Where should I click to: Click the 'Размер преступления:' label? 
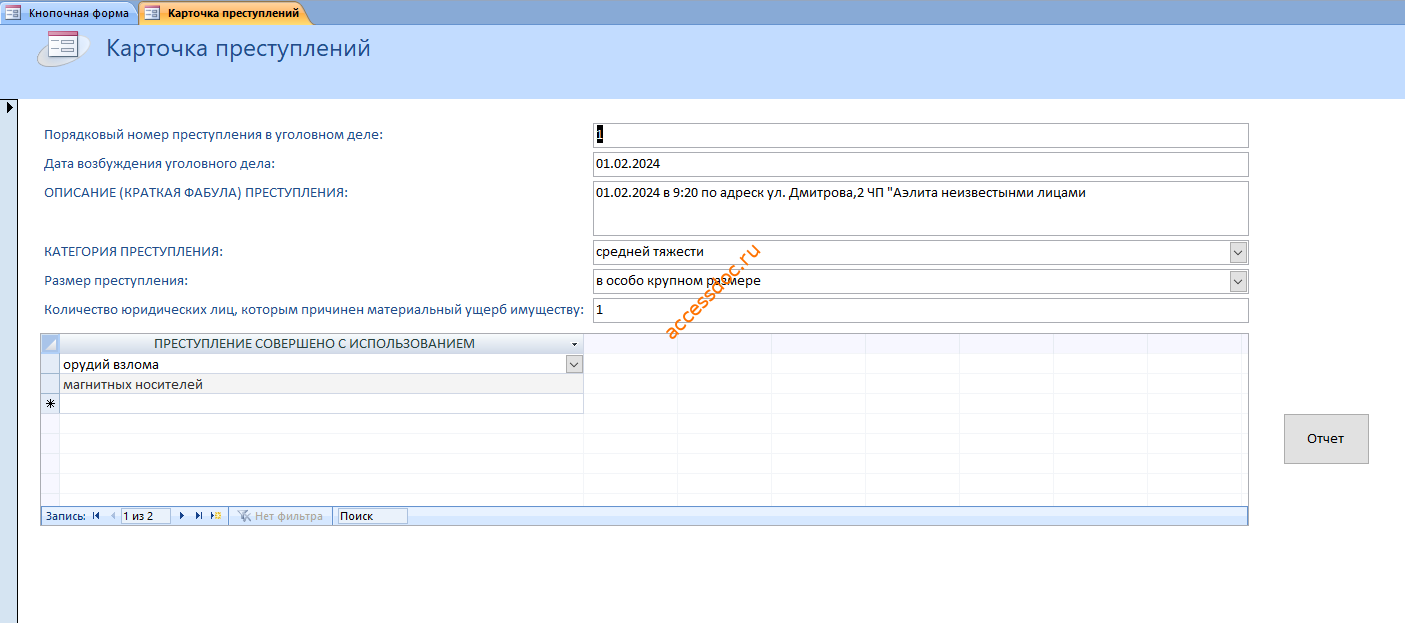116,281
